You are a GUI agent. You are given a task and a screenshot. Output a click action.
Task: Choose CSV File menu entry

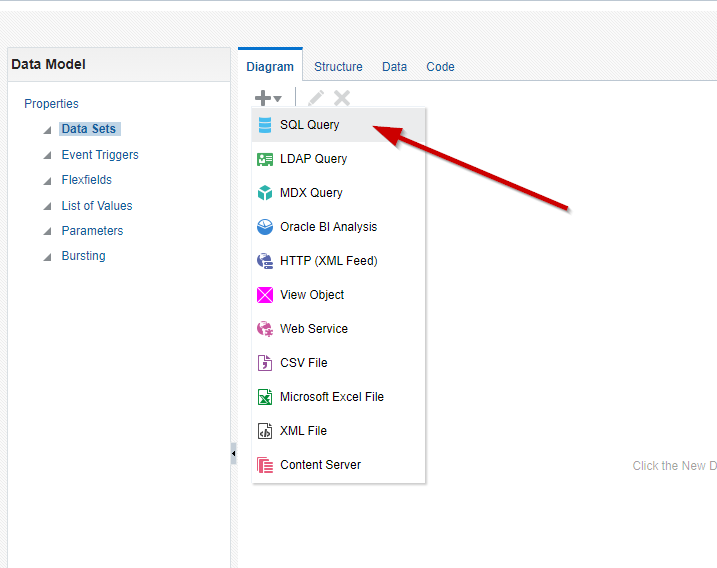[303, 363]
